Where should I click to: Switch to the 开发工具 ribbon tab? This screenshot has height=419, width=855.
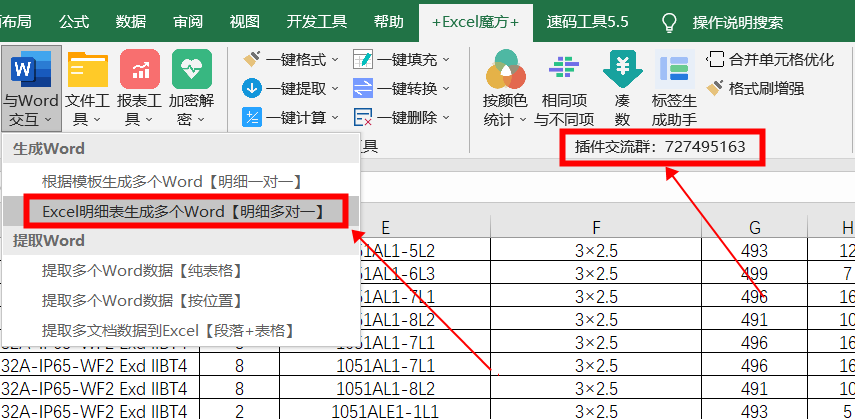coord(317,22)
